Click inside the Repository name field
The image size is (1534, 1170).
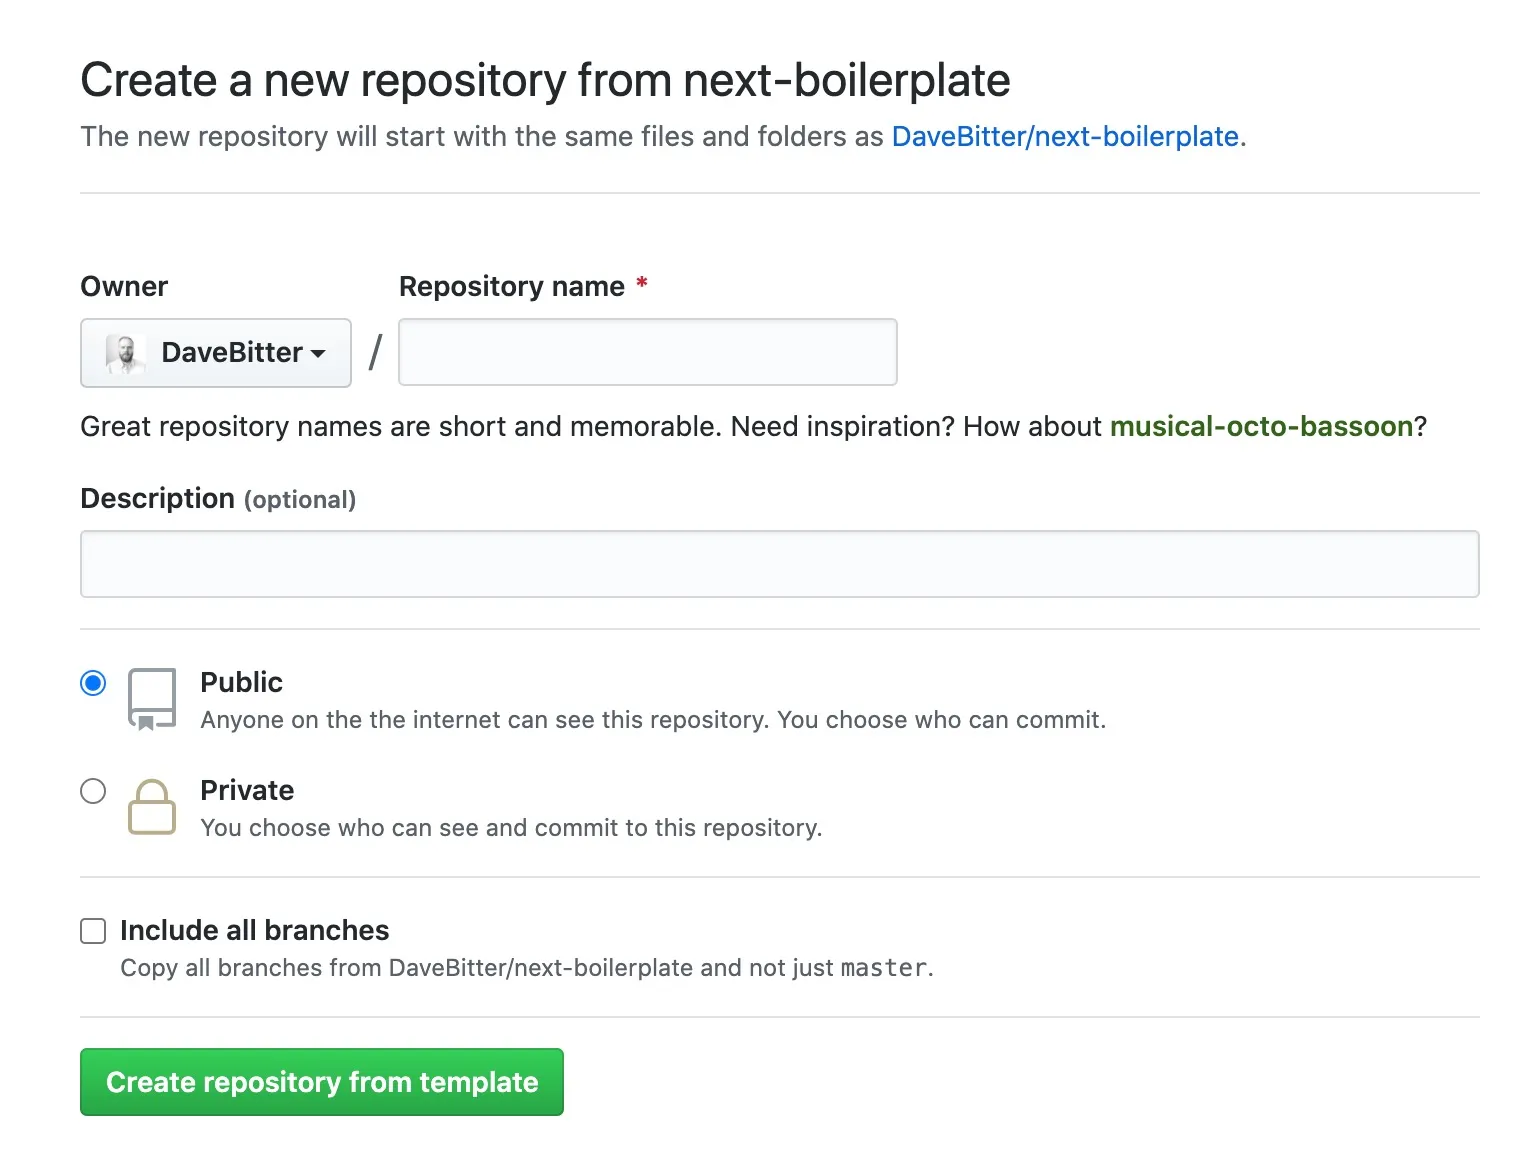tap(647, 352)
